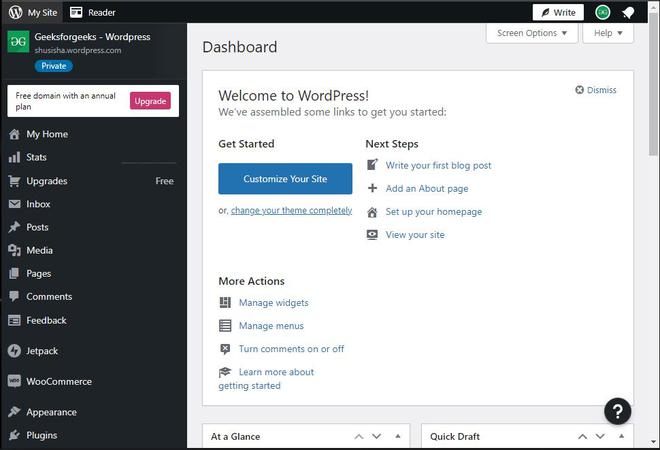The image size is (660, 450).
Task: Click the My Home house icon
Action: coord(14,134)
